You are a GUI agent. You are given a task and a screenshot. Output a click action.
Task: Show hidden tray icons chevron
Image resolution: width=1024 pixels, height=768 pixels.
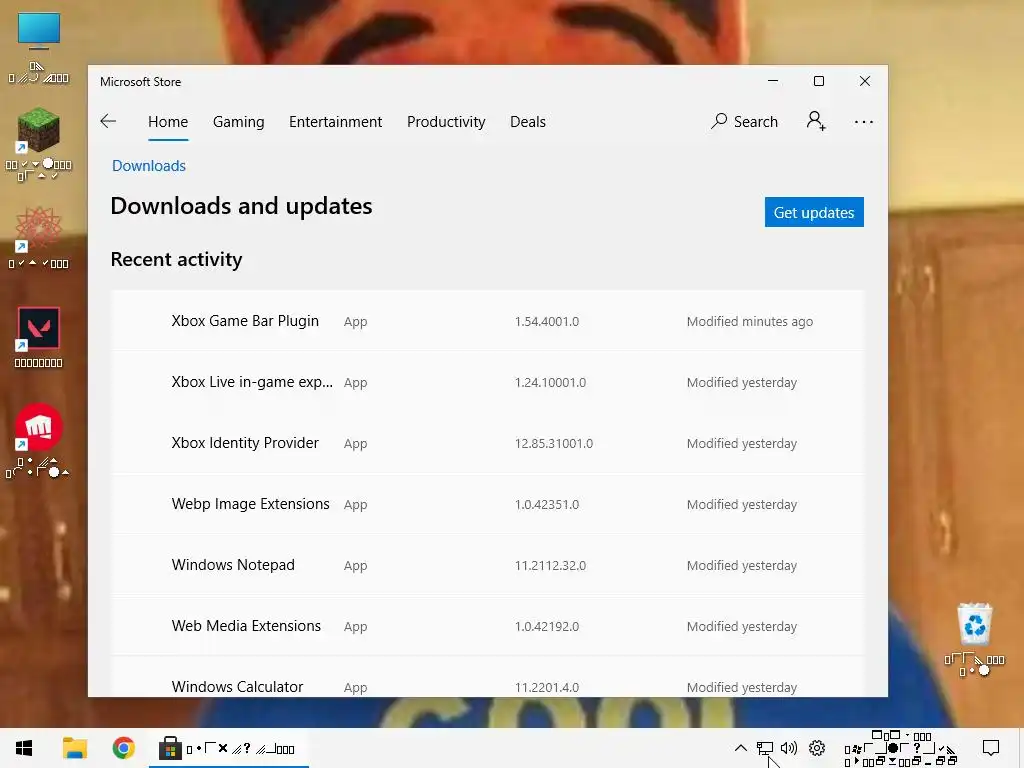tap(740, 748)
